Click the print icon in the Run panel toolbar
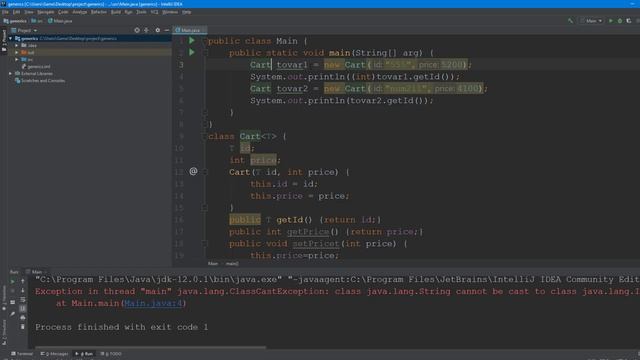The width and height of the screenshot is (640, 360). click(x=22, y=318)
